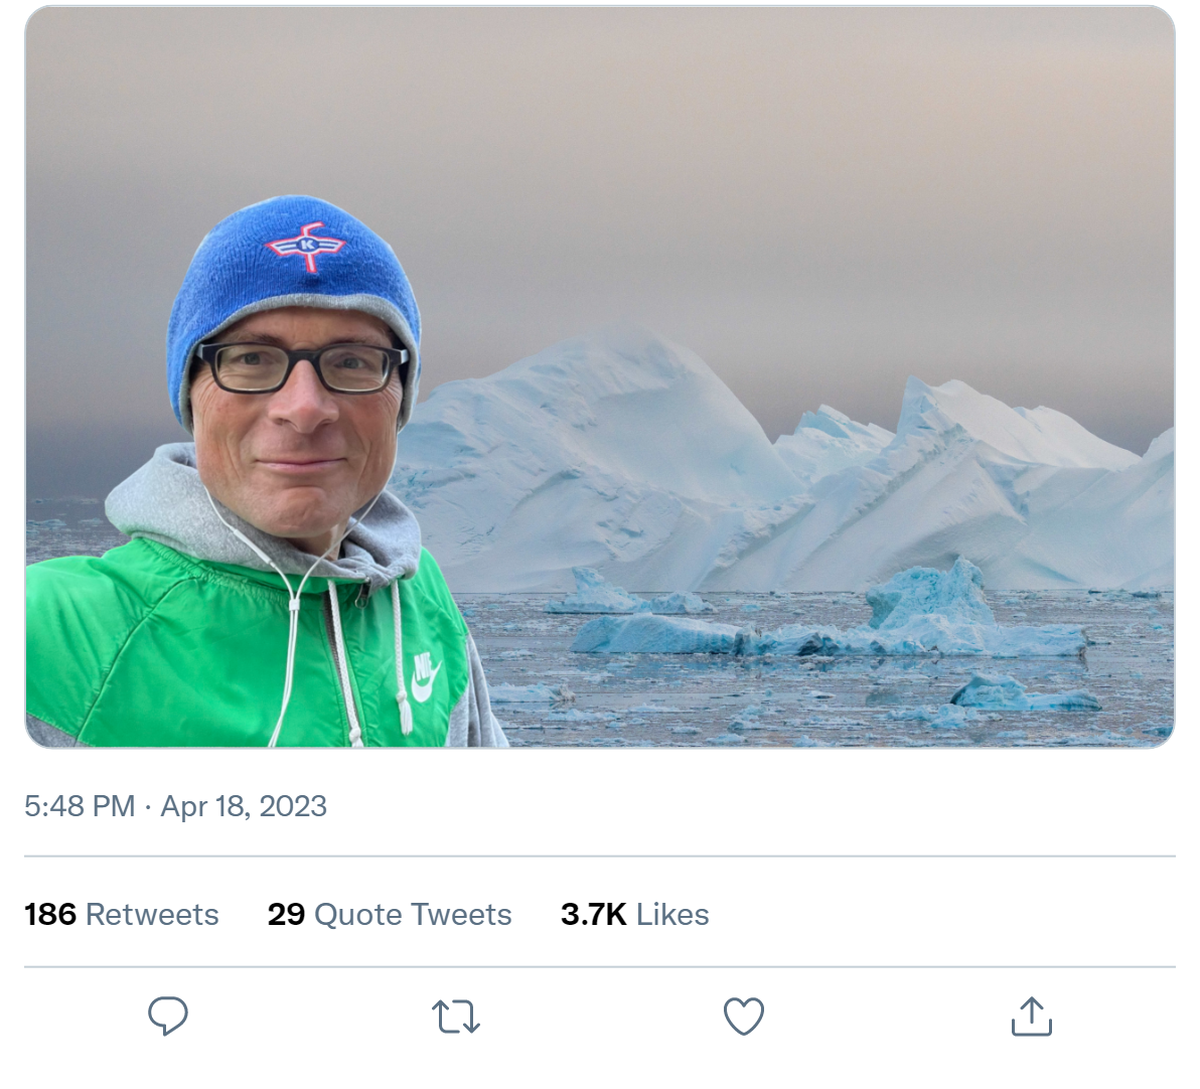Click the black-framed glasses in photo
1200x1089 pixels.
302,367
